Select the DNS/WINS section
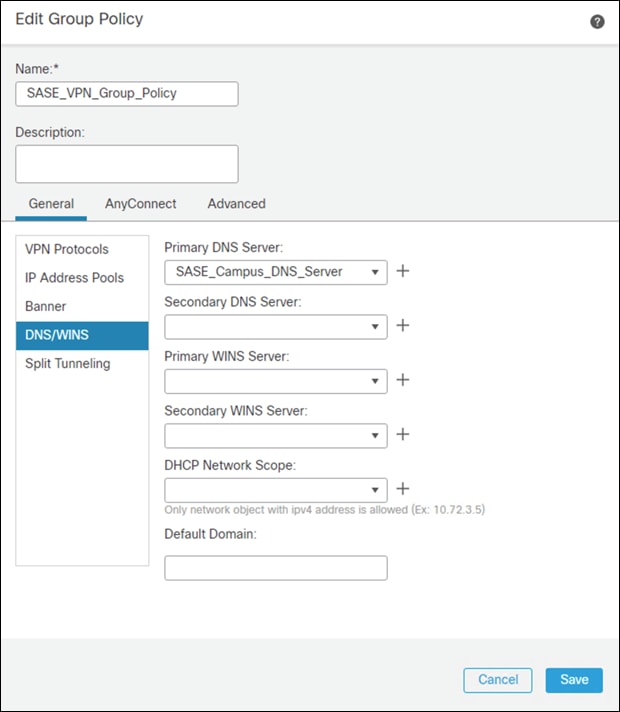 (x=82, y=335)
